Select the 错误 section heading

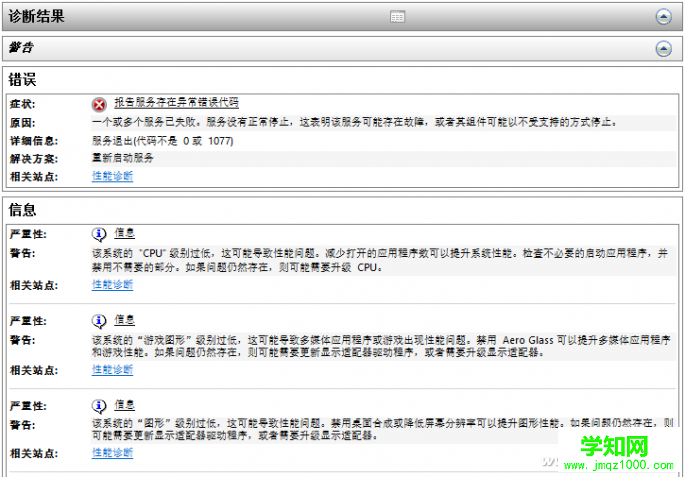click(x=23, y=79)
